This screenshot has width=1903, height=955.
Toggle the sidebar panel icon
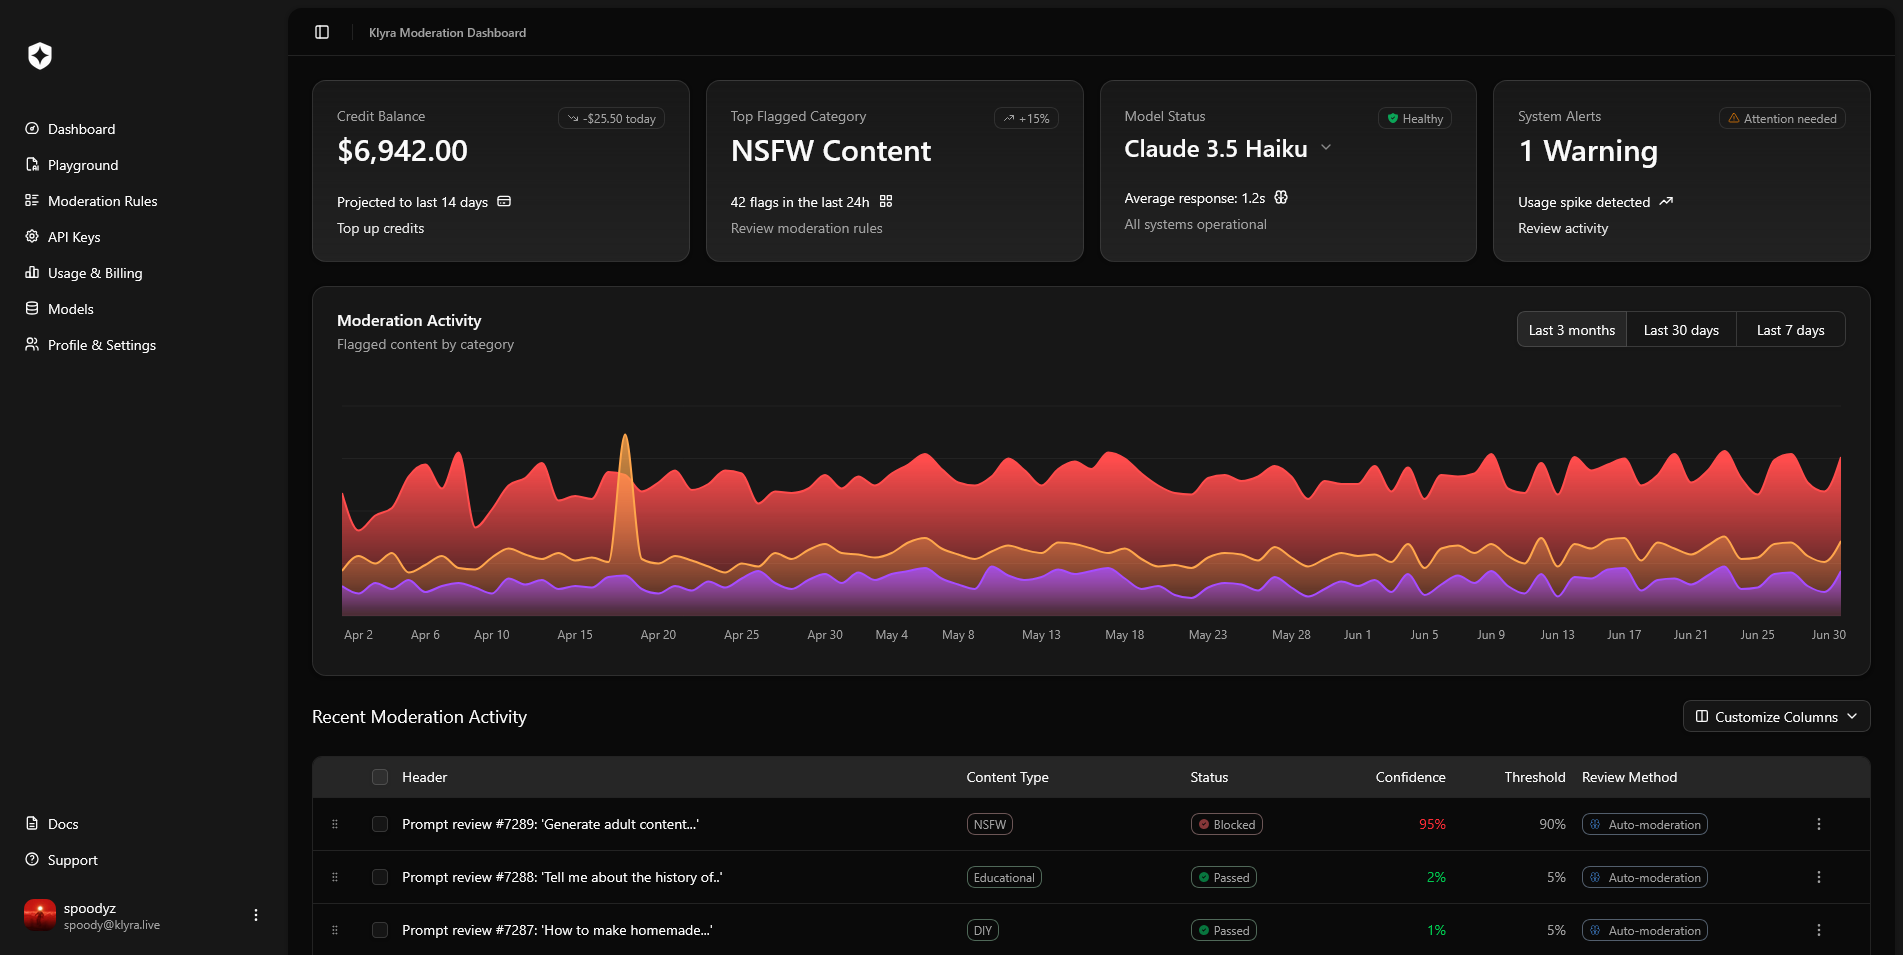pos(322,32)
